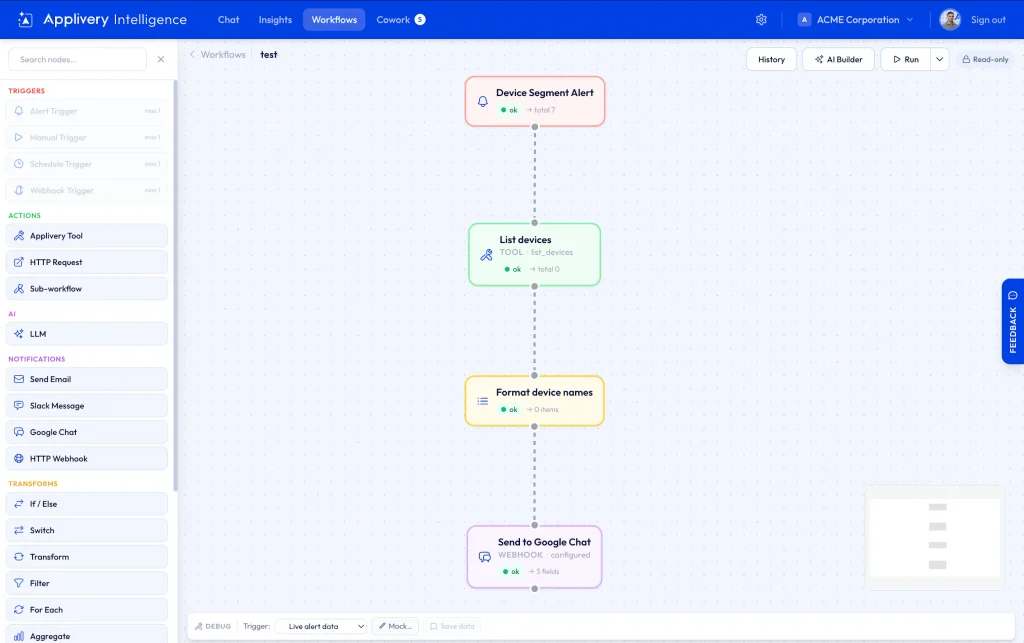The image size is (1024, 643).
Task: Click the Webhook Trigger item
Action: click(86, 191)
